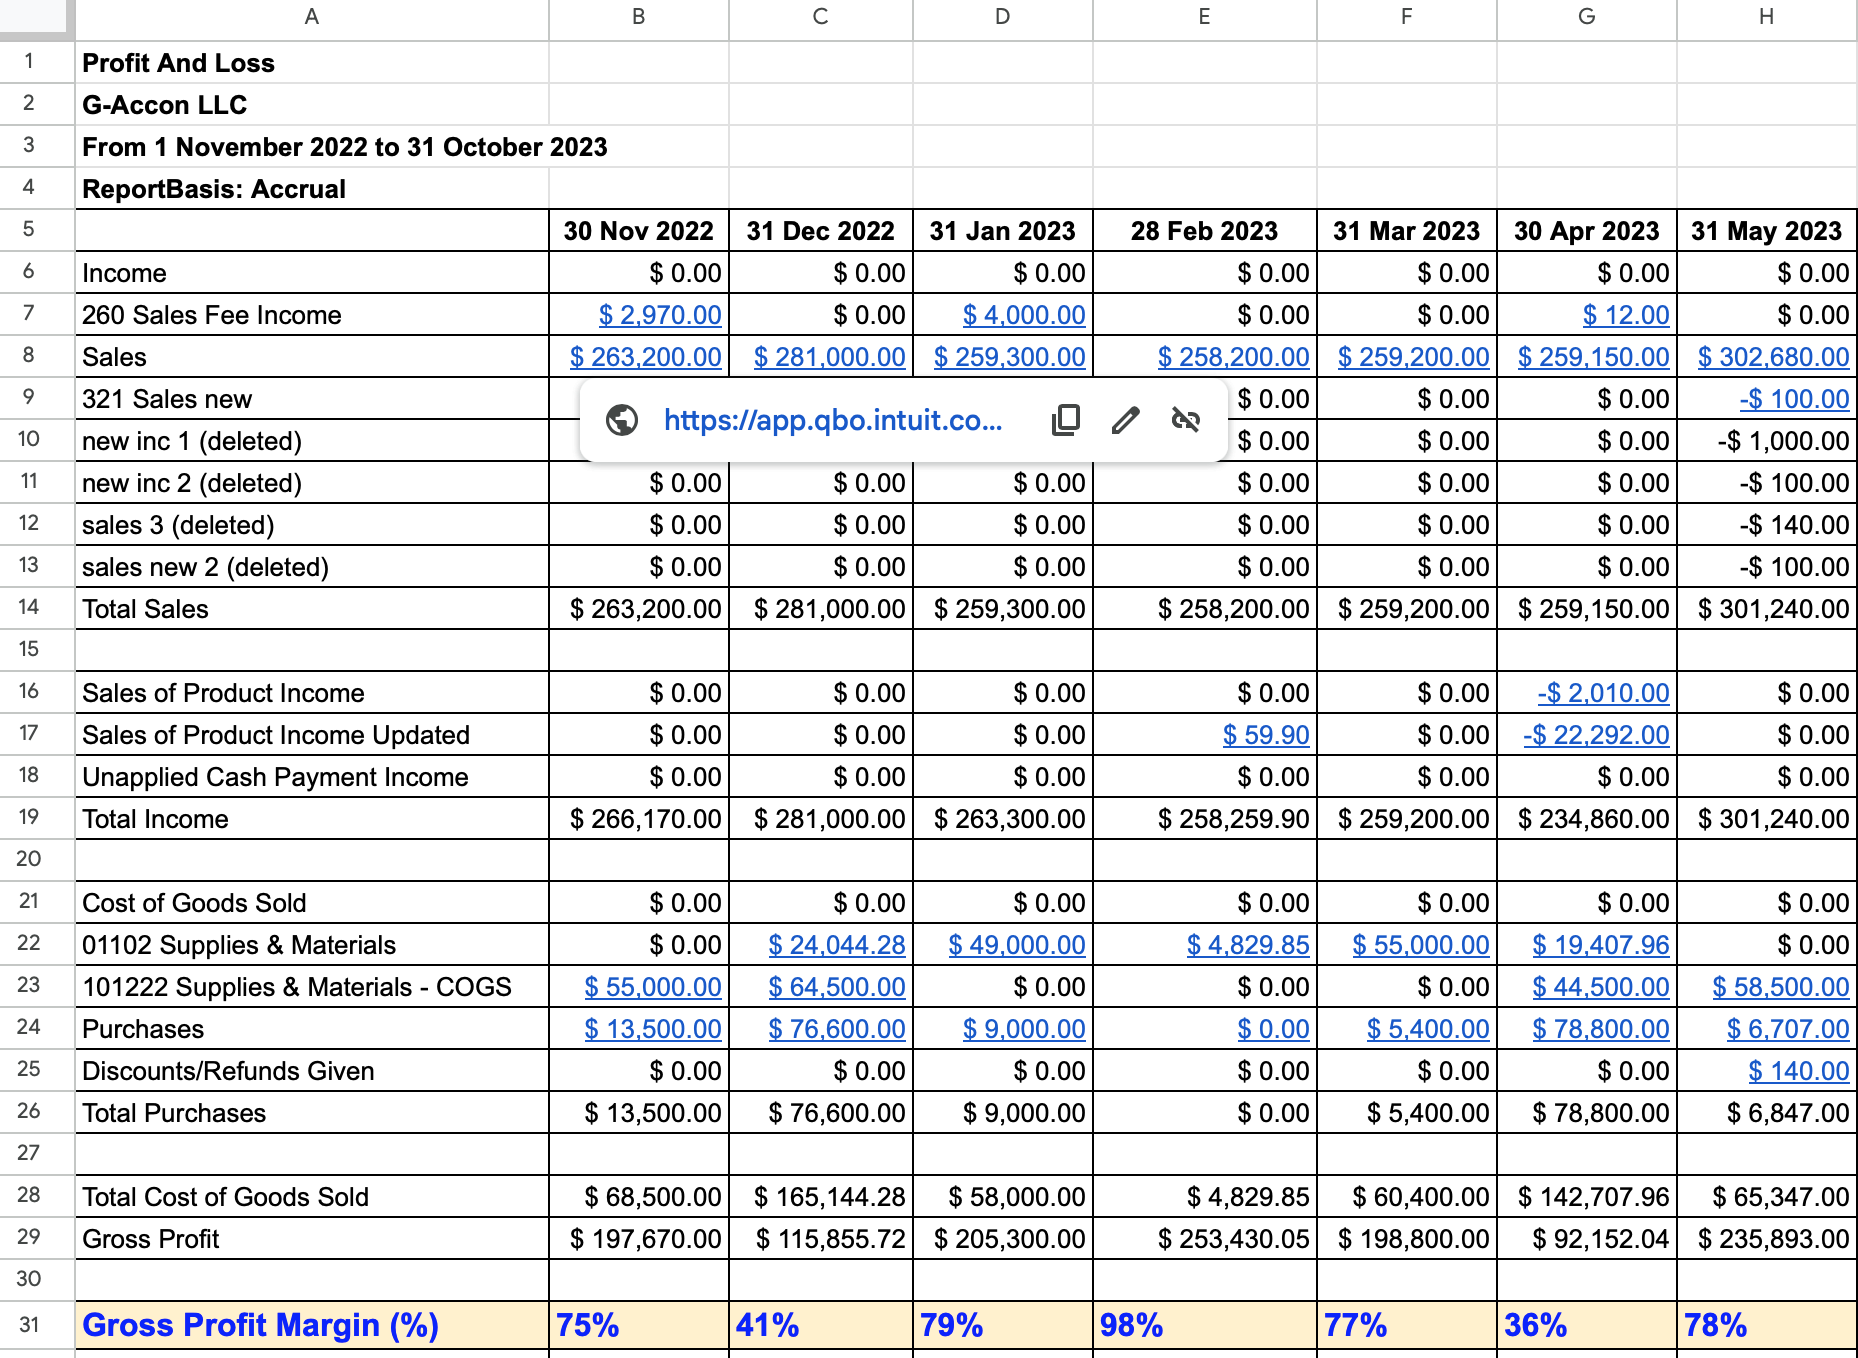Select row 14 header
1858x1358 pixels.
(x=29, y=607)
